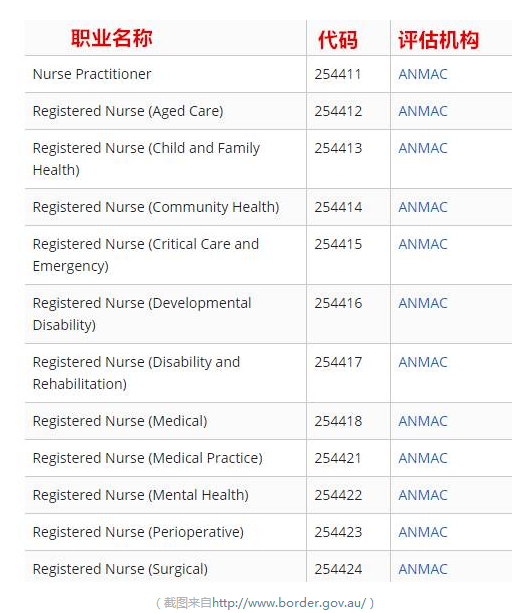Click Registered Nurse (Aged Care) text
This screenshot has width=519, height=613.
click(128, 111)
